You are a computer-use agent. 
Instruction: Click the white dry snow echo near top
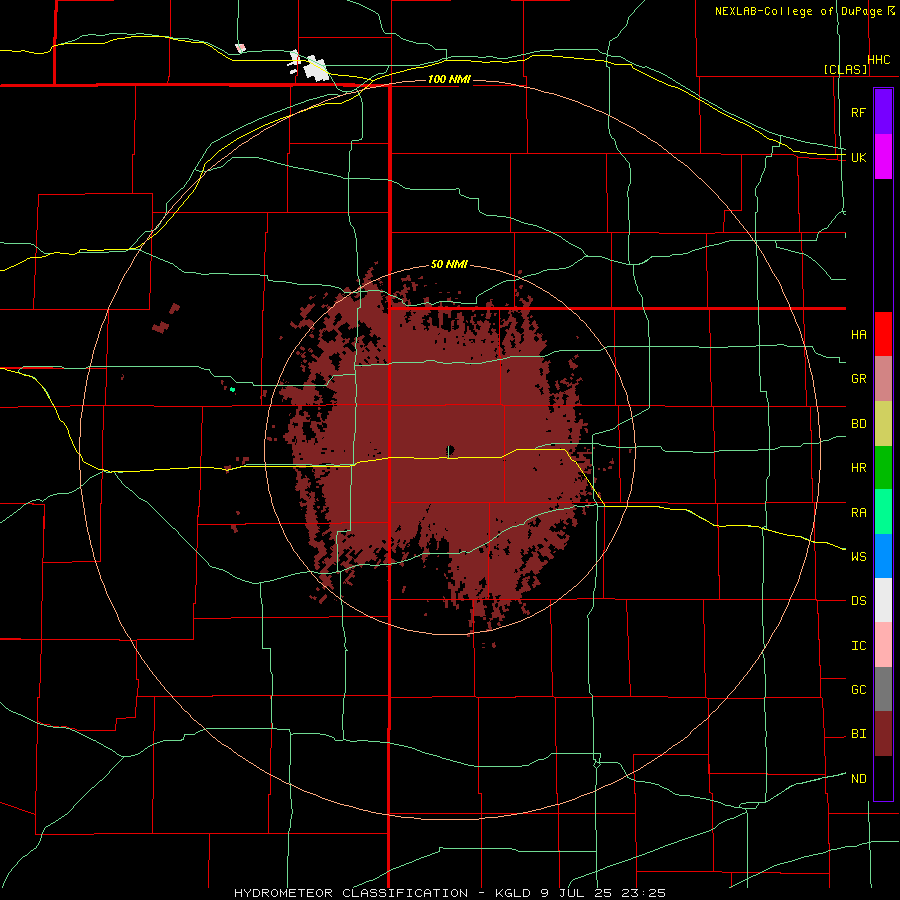pos(315,69)
